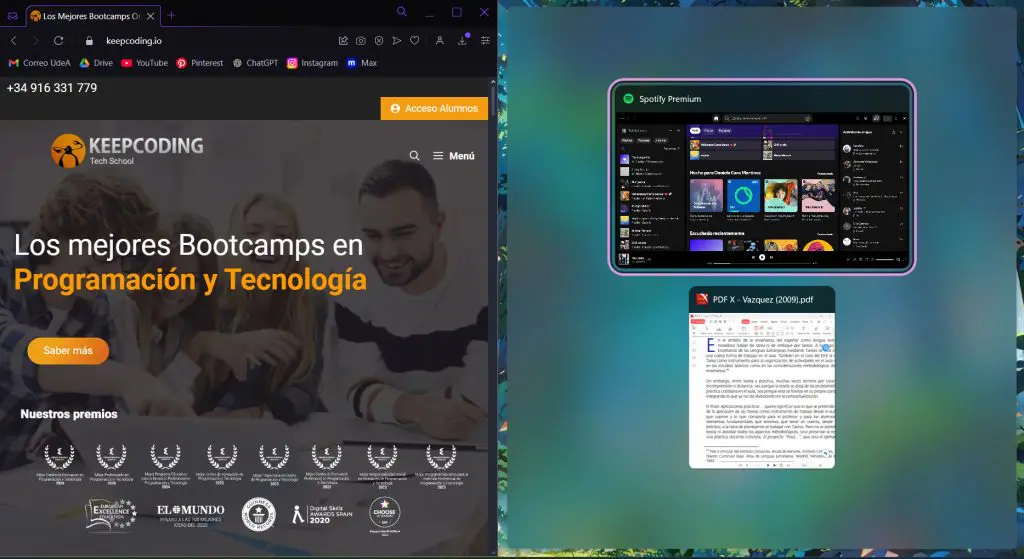The image size is (1024, 559).
Task: Open the ad blocker shield icon
Action: pyautogui.click(x=379, y=40)
